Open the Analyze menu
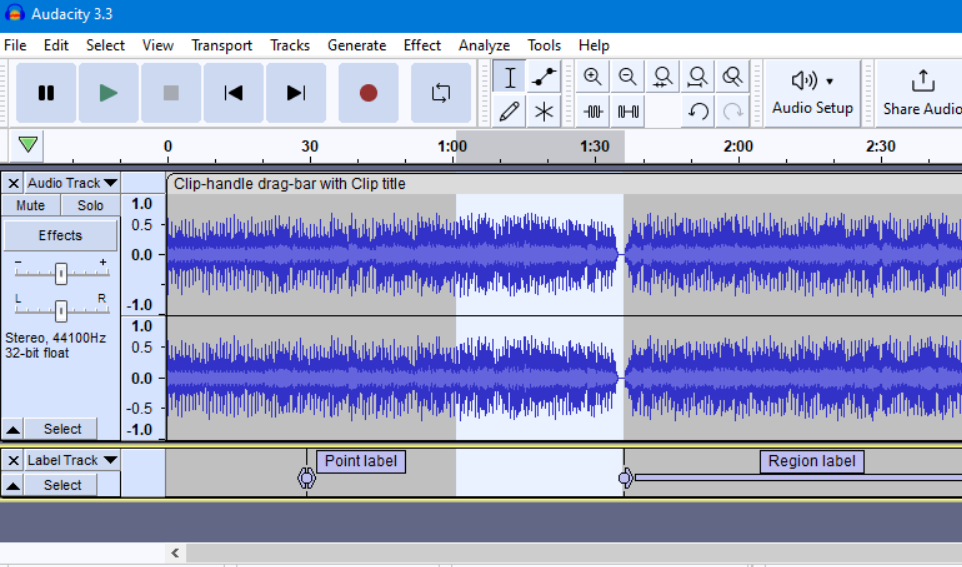The width and height of the screenshot is (962, 567). click(484, 45)
